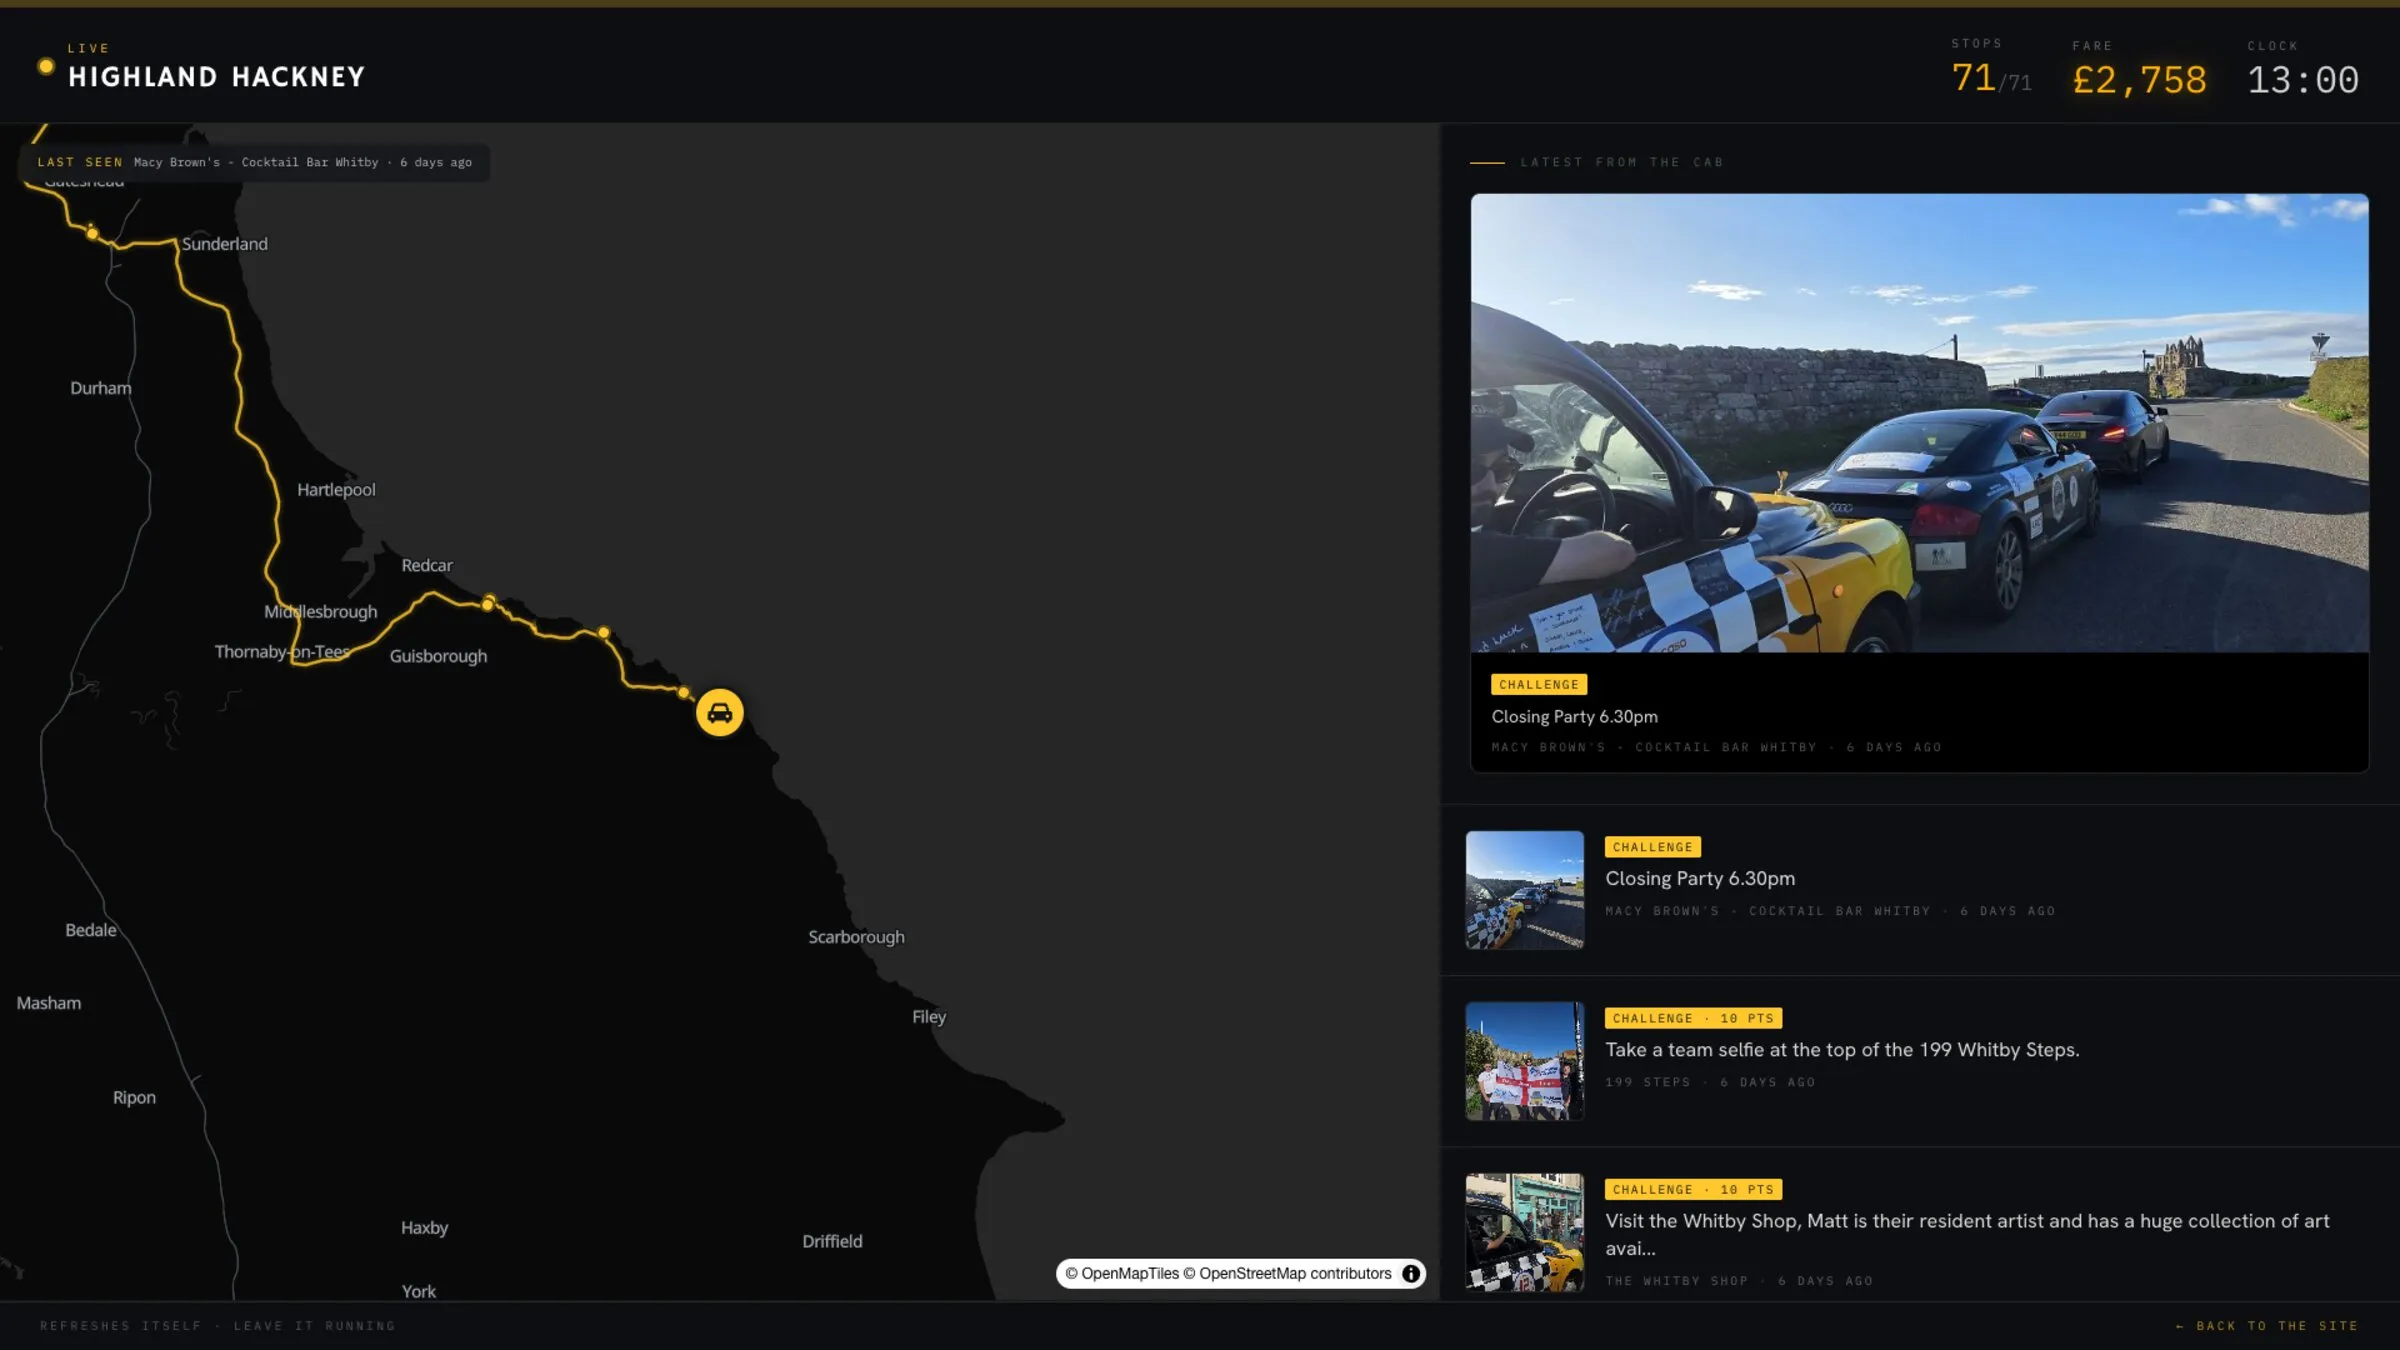Select 'Take a team selfie' challenge title
The width and height of the screenshot is (2400, 1350).
pos(1842,1050)
